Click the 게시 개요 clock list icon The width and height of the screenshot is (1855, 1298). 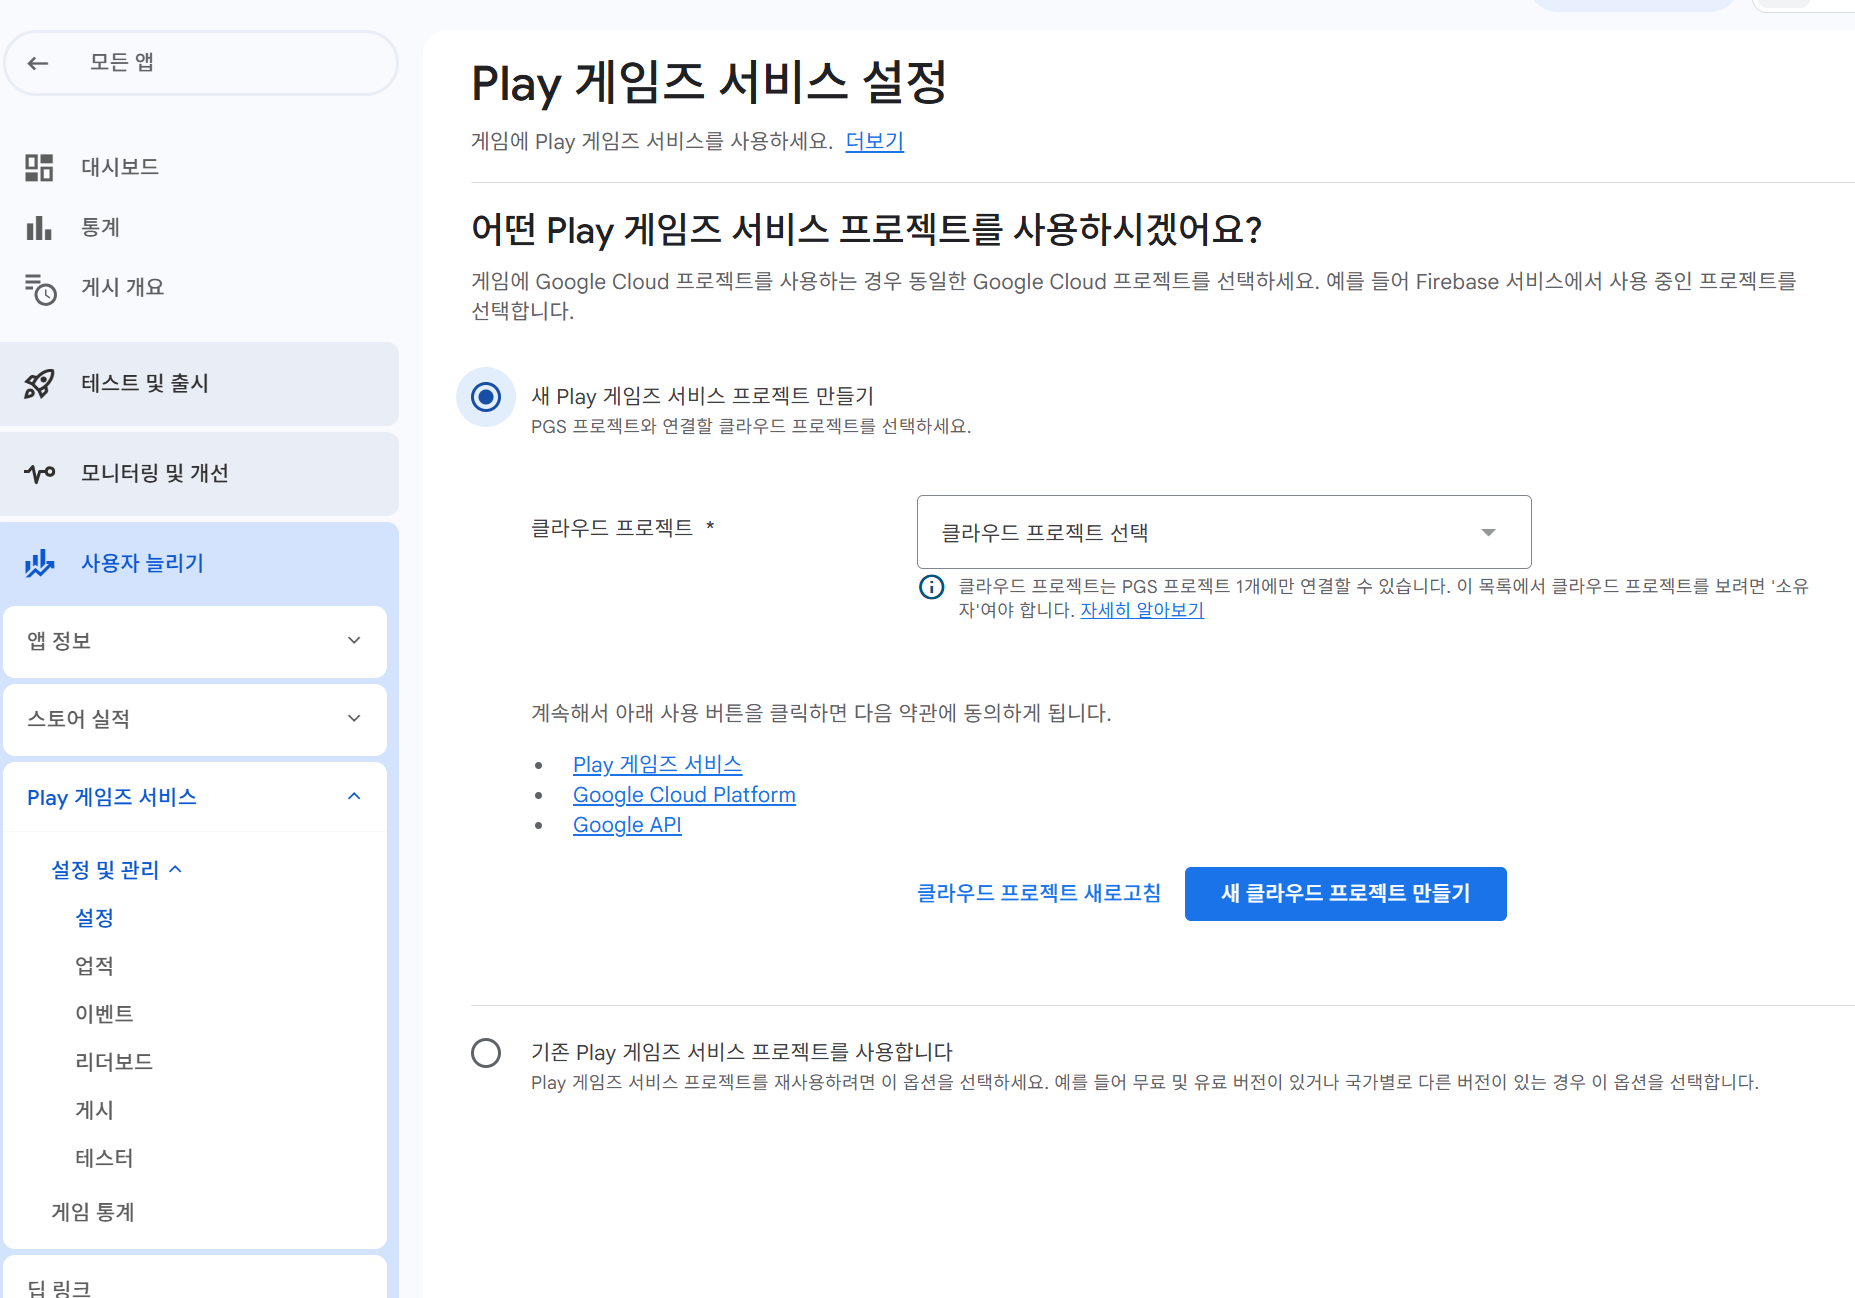(40, 288)
